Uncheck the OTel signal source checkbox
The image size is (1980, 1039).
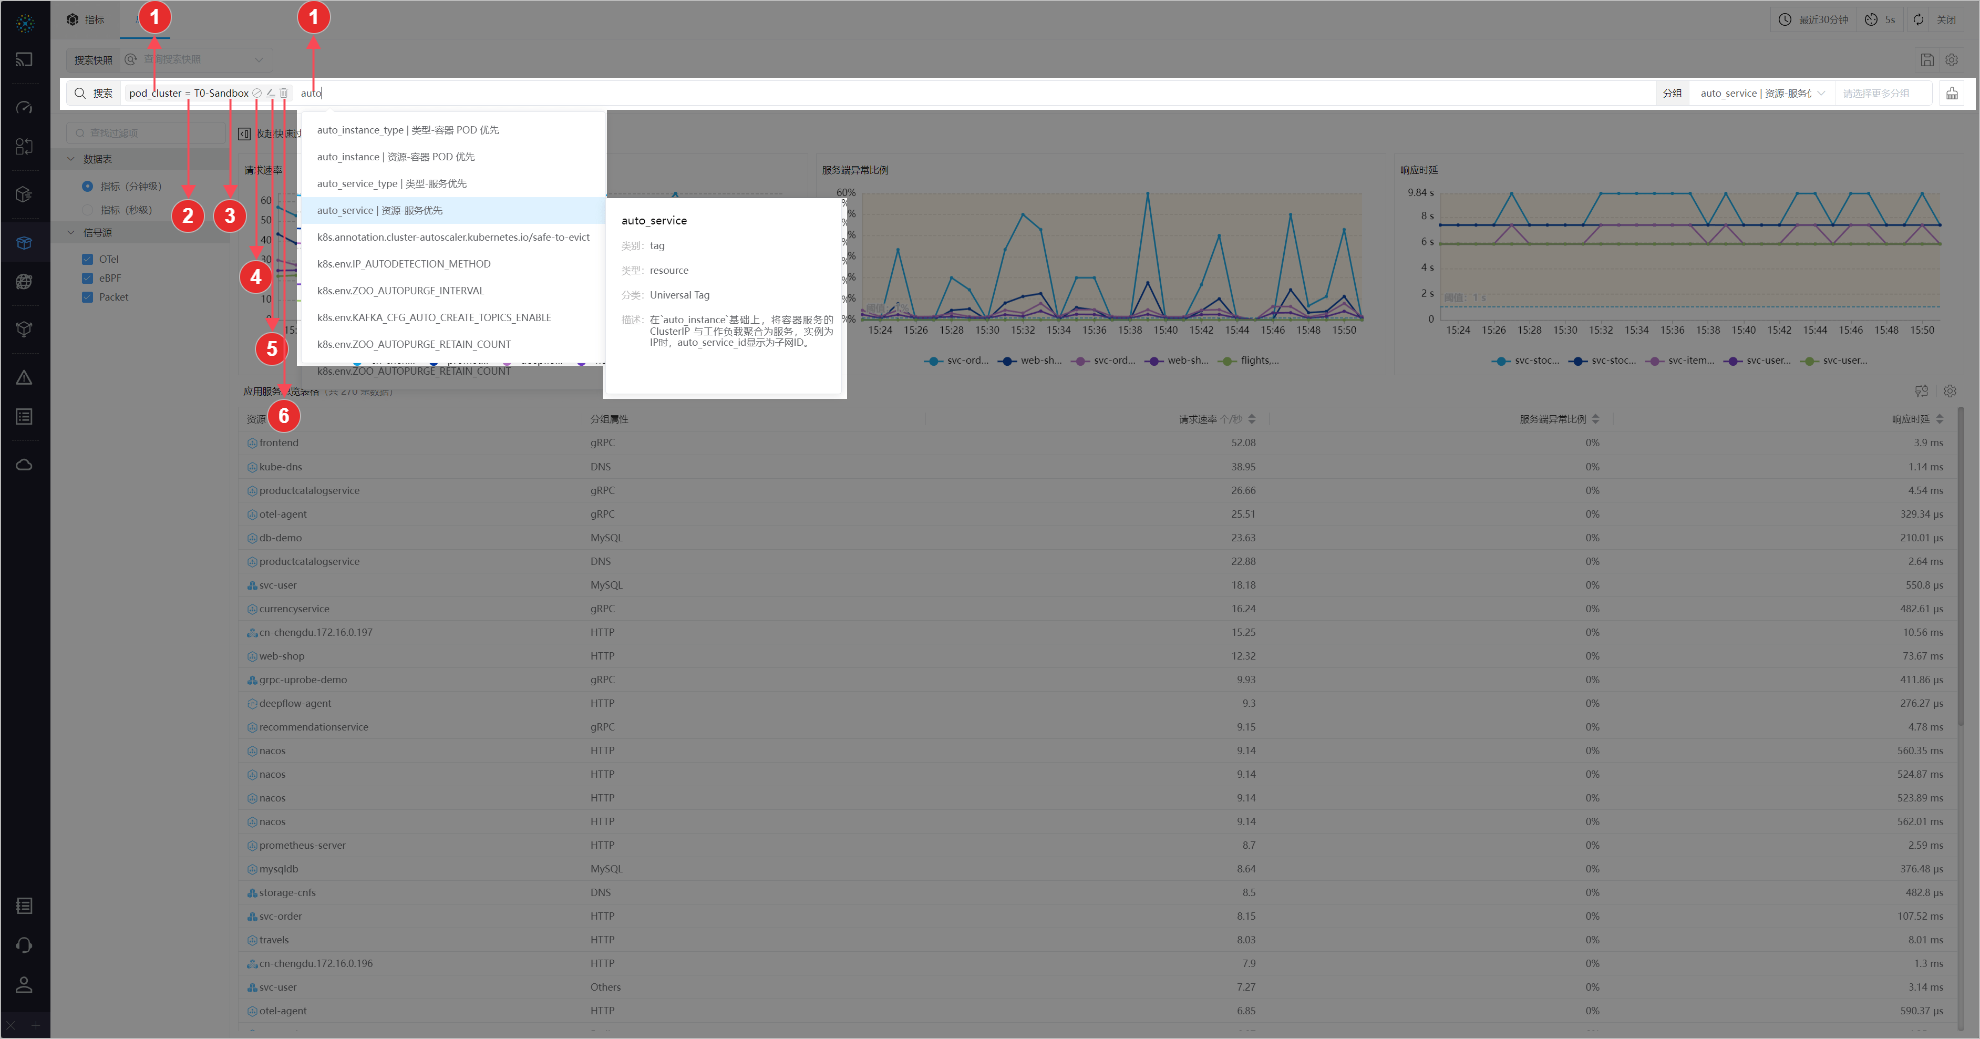(x=87, y=259)
